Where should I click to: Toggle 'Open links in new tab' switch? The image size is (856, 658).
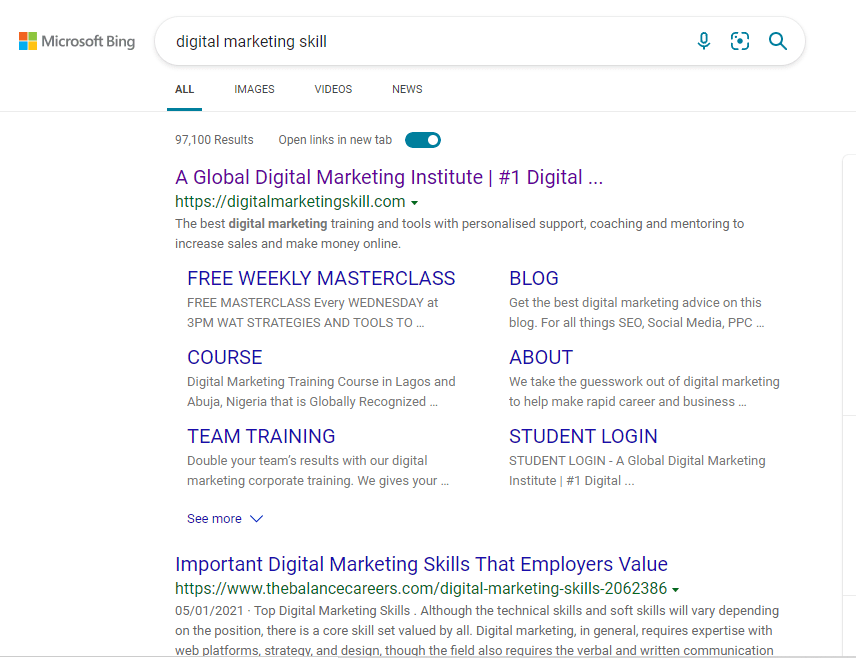pos(423,140)
